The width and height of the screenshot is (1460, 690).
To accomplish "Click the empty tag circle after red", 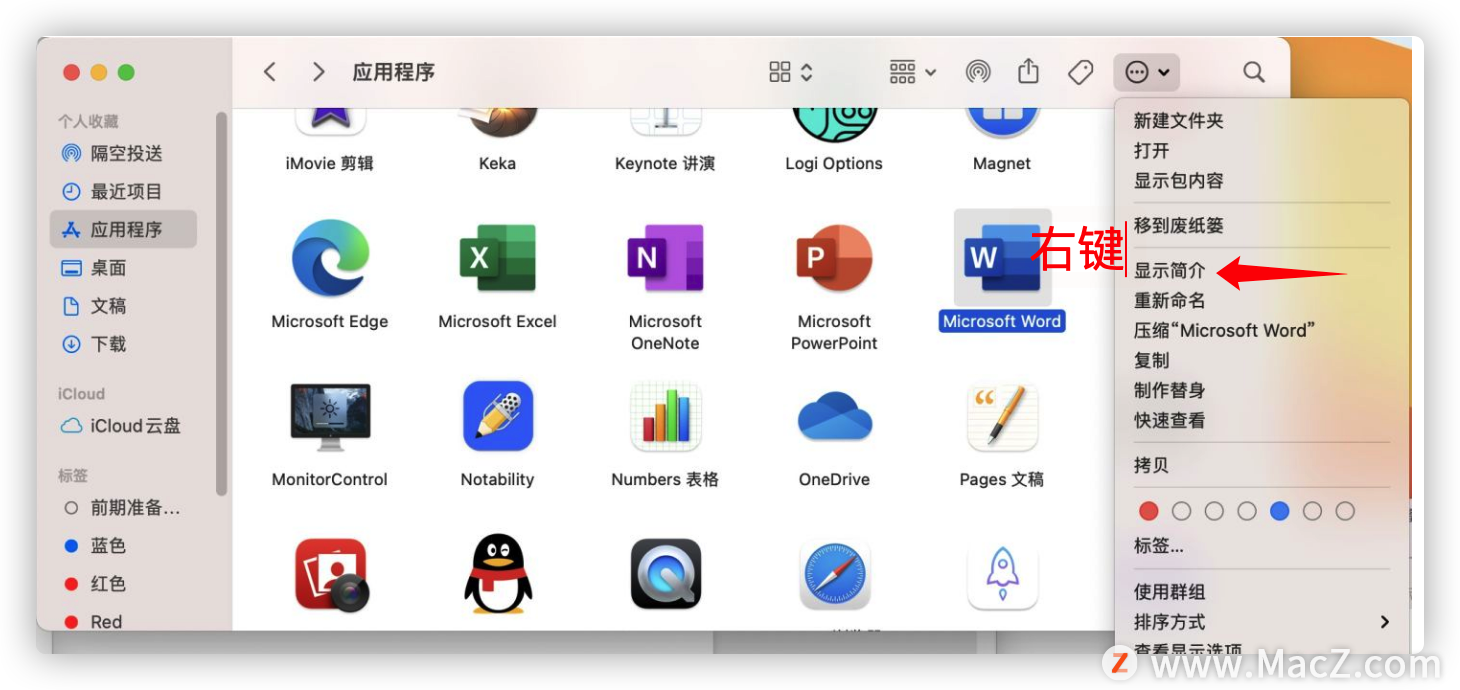I will pyautogui.click(x=1182, y=511).
